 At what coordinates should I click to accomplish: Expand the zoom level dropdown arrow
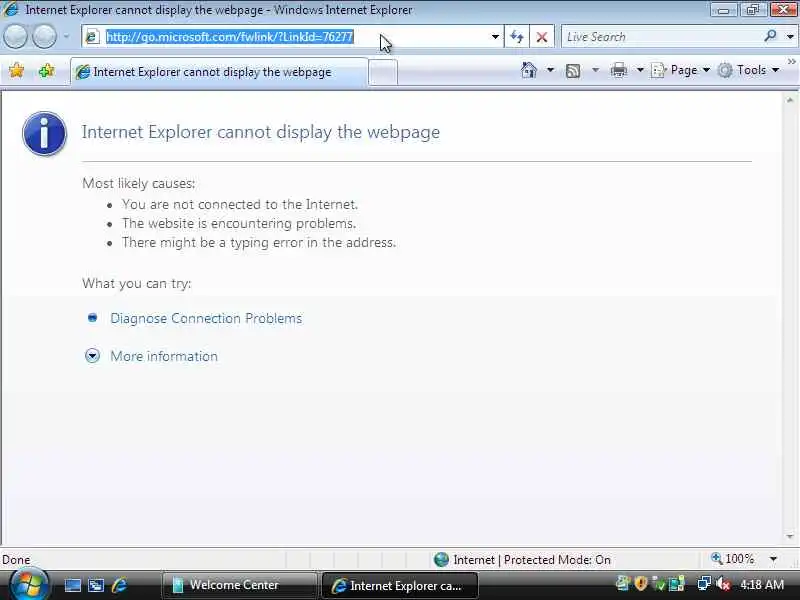[773, 559]
